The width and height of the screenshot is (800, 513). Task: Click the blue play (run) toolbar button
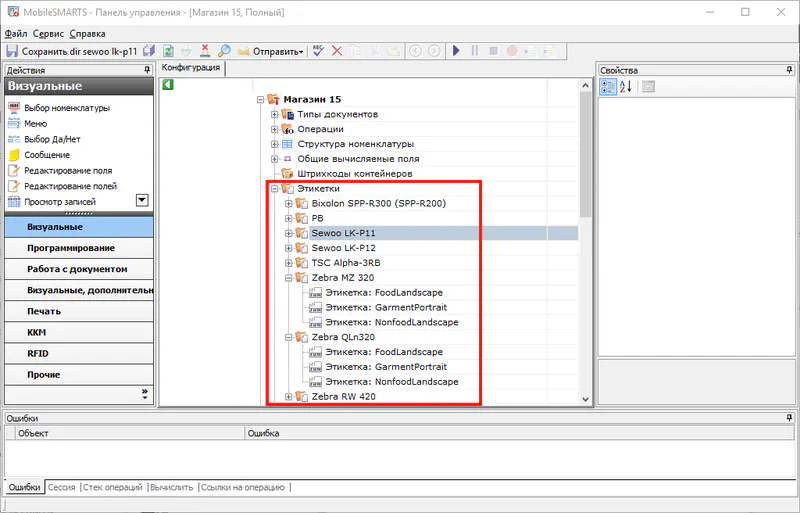coord(456,51)
